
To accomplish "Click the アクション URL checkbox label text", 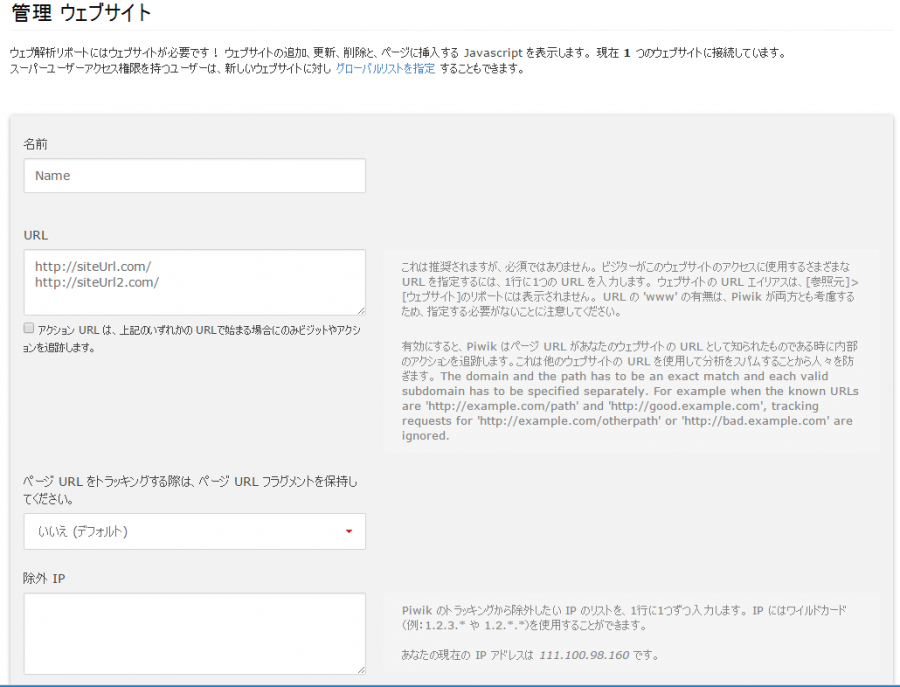I will 198,337.
